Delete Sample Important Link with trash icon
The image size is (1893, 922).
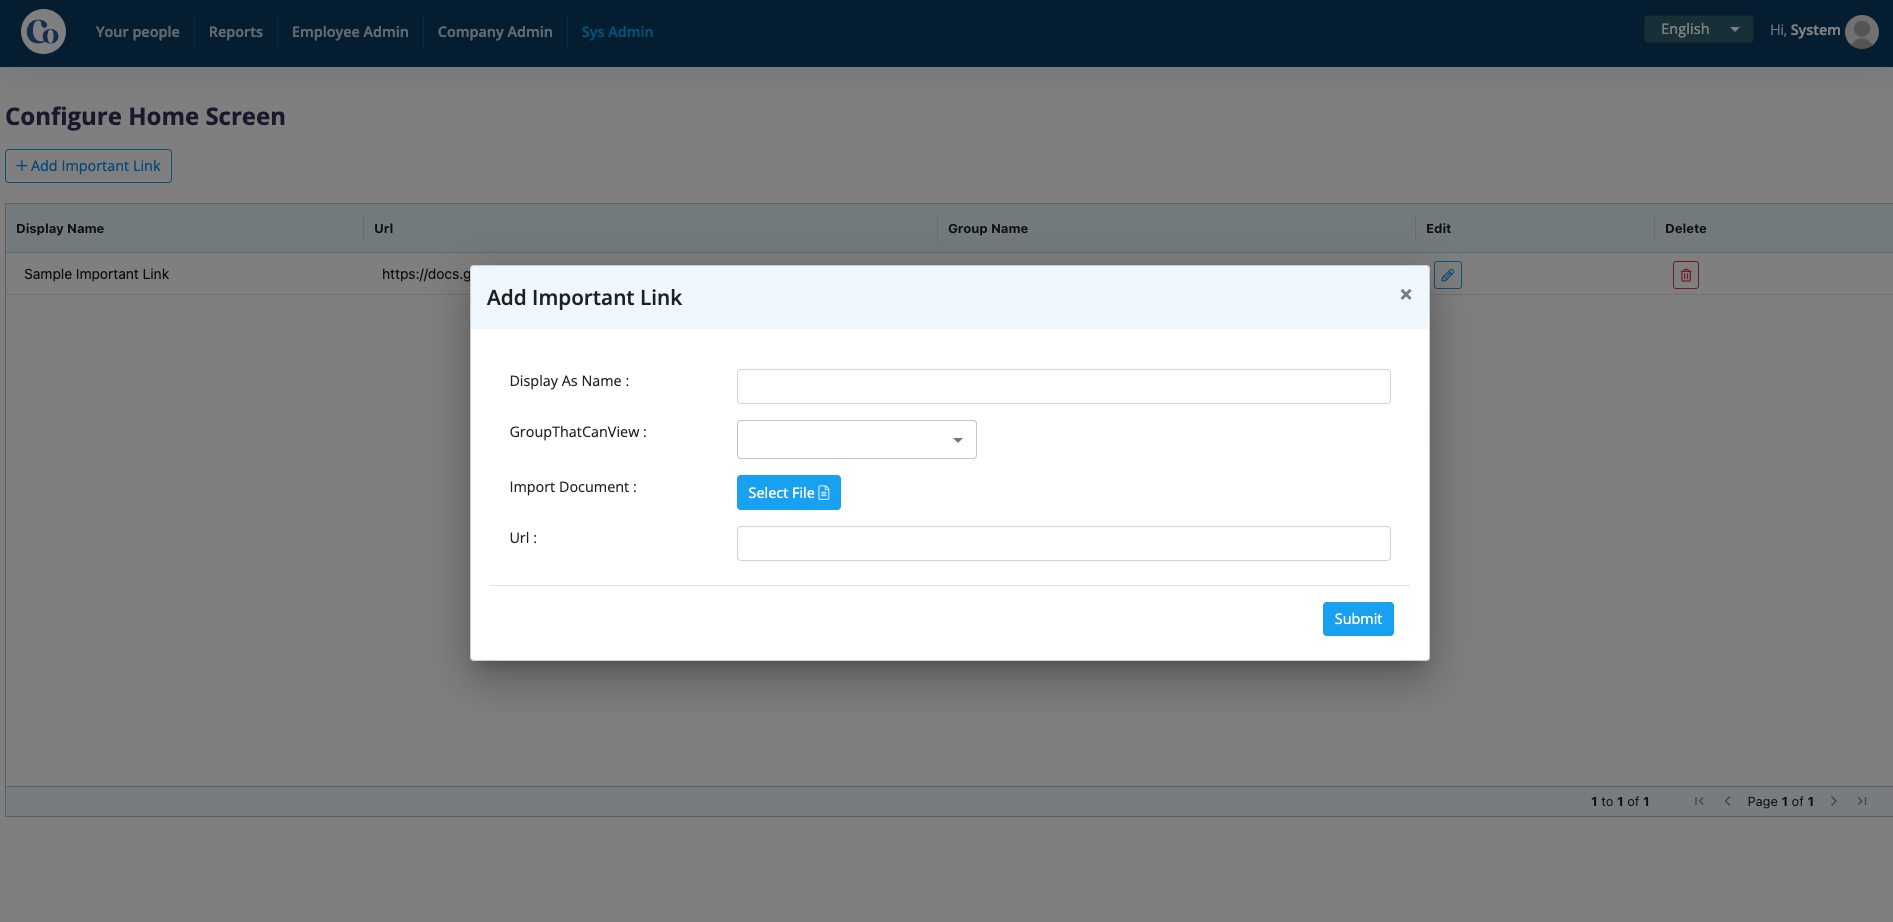1685,275
